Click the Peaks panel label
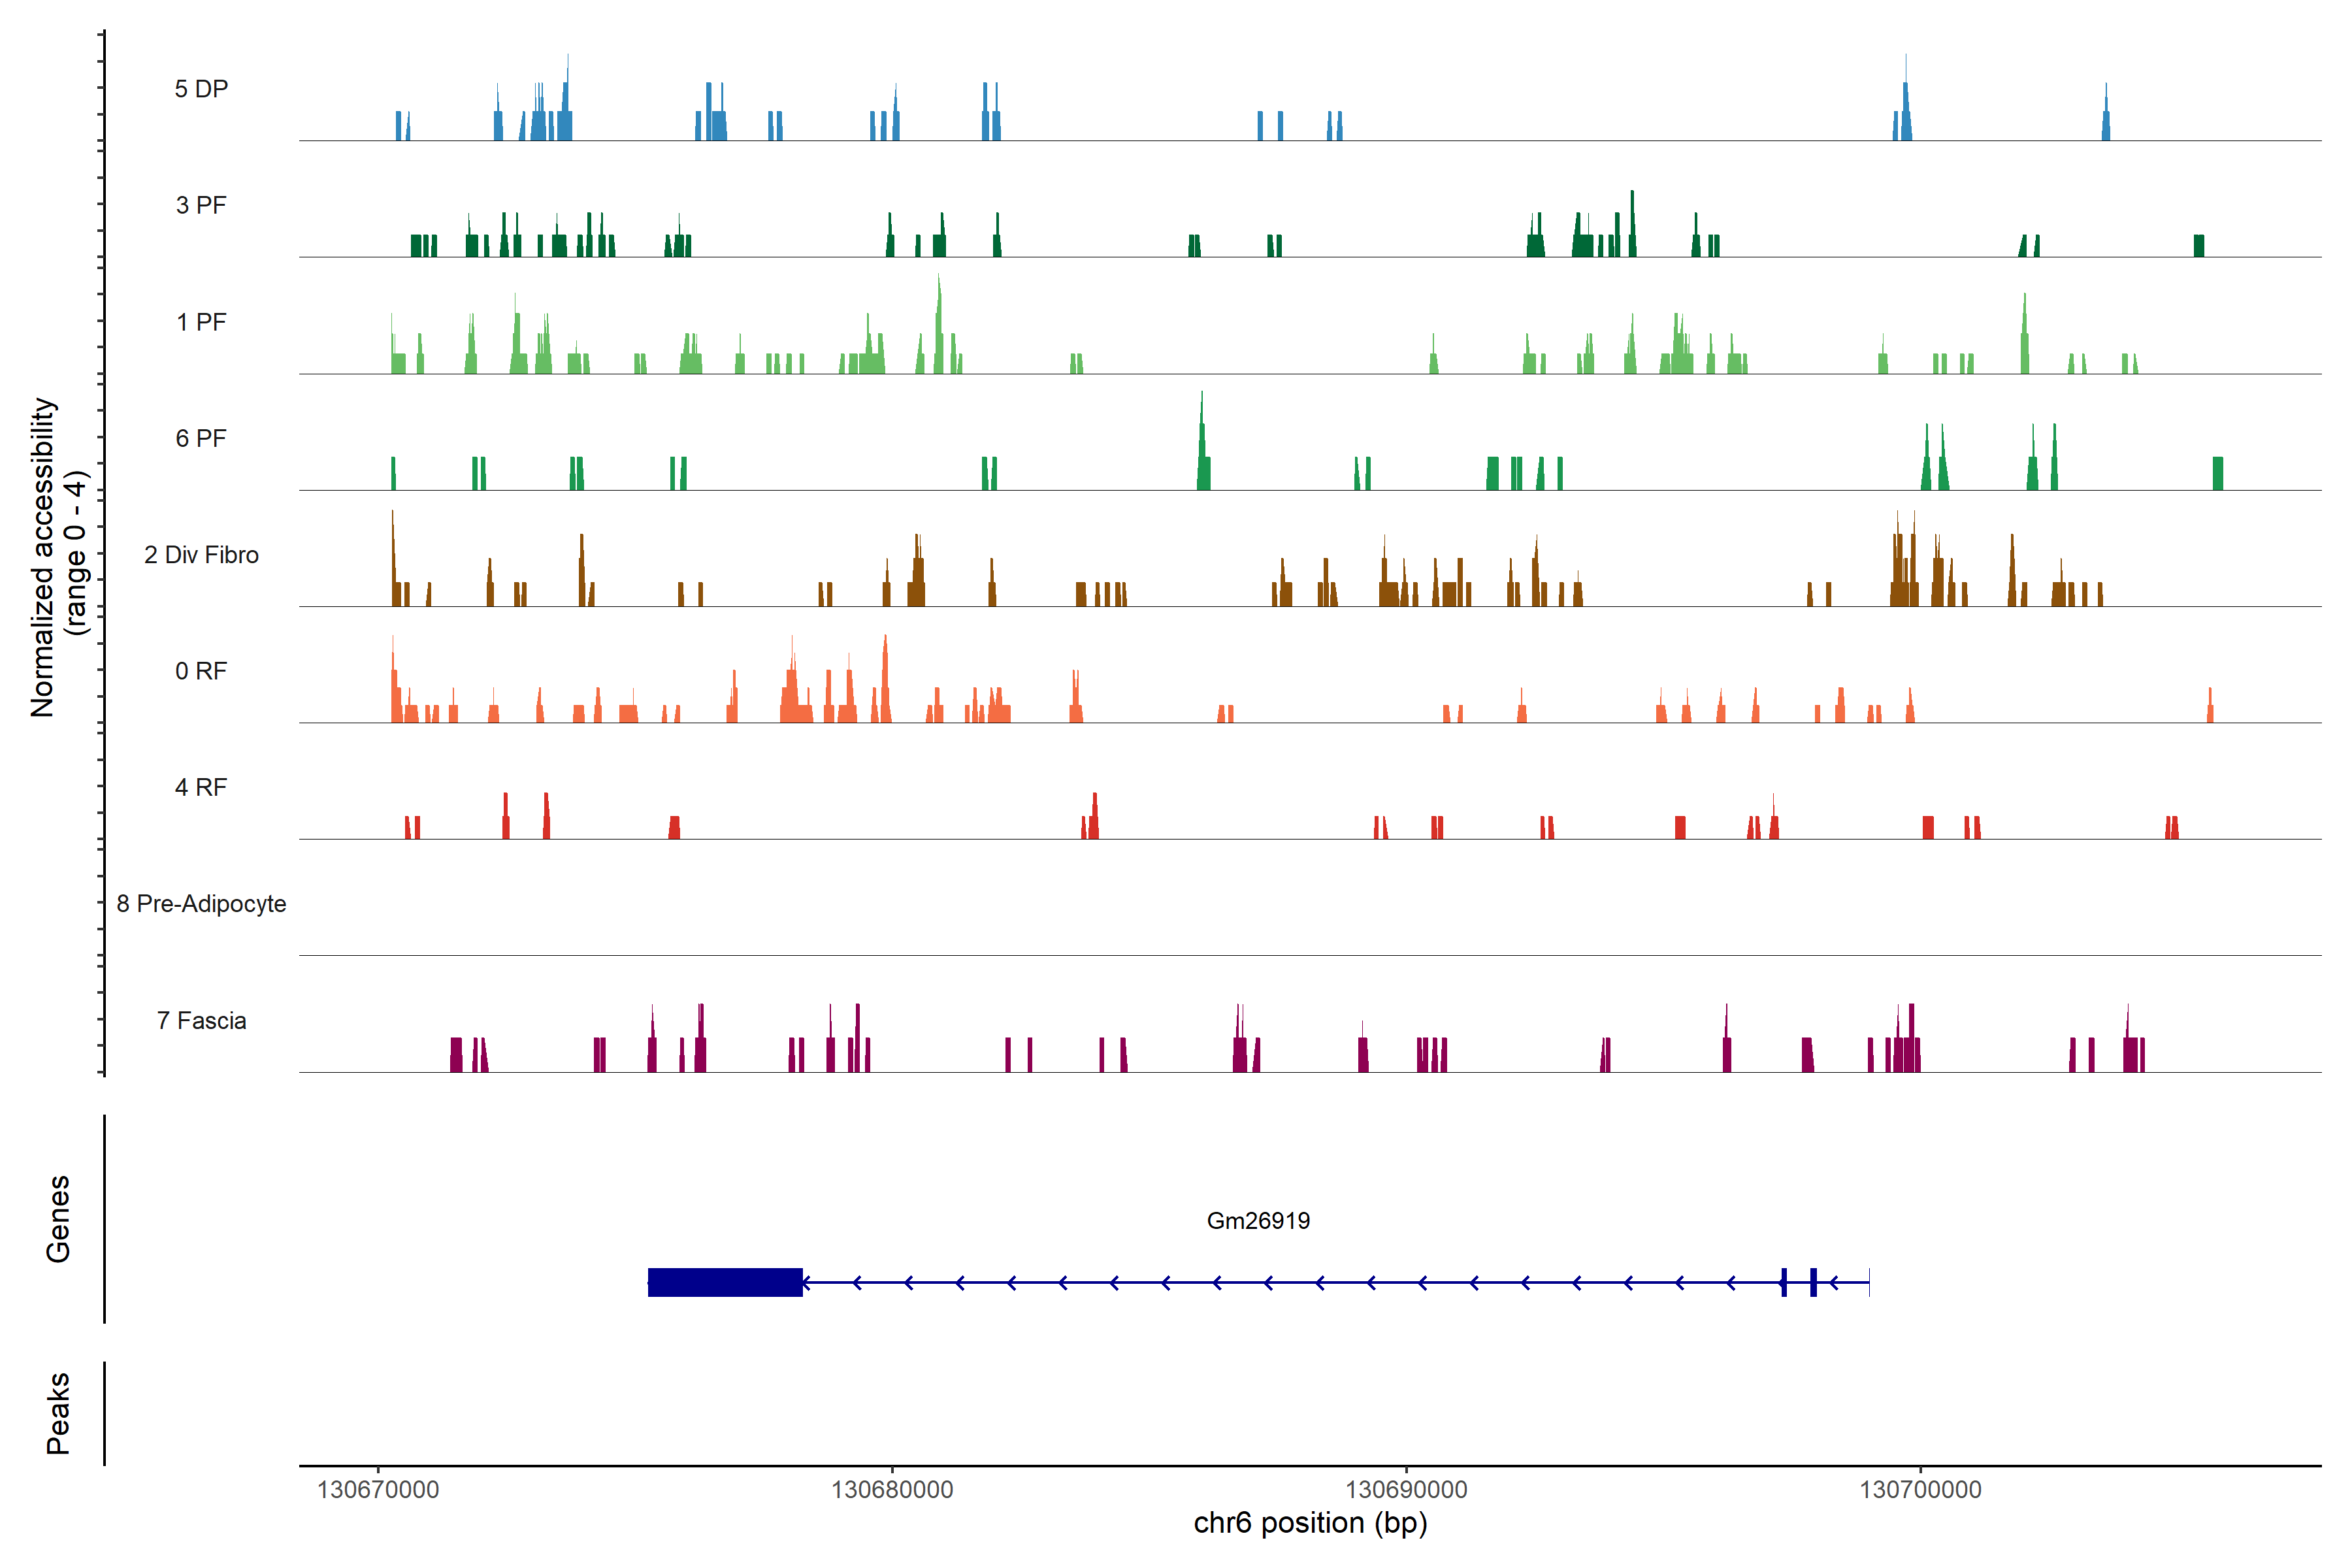The height and width of the screenshot is (1568, 2352). [x=58, y=1412]
